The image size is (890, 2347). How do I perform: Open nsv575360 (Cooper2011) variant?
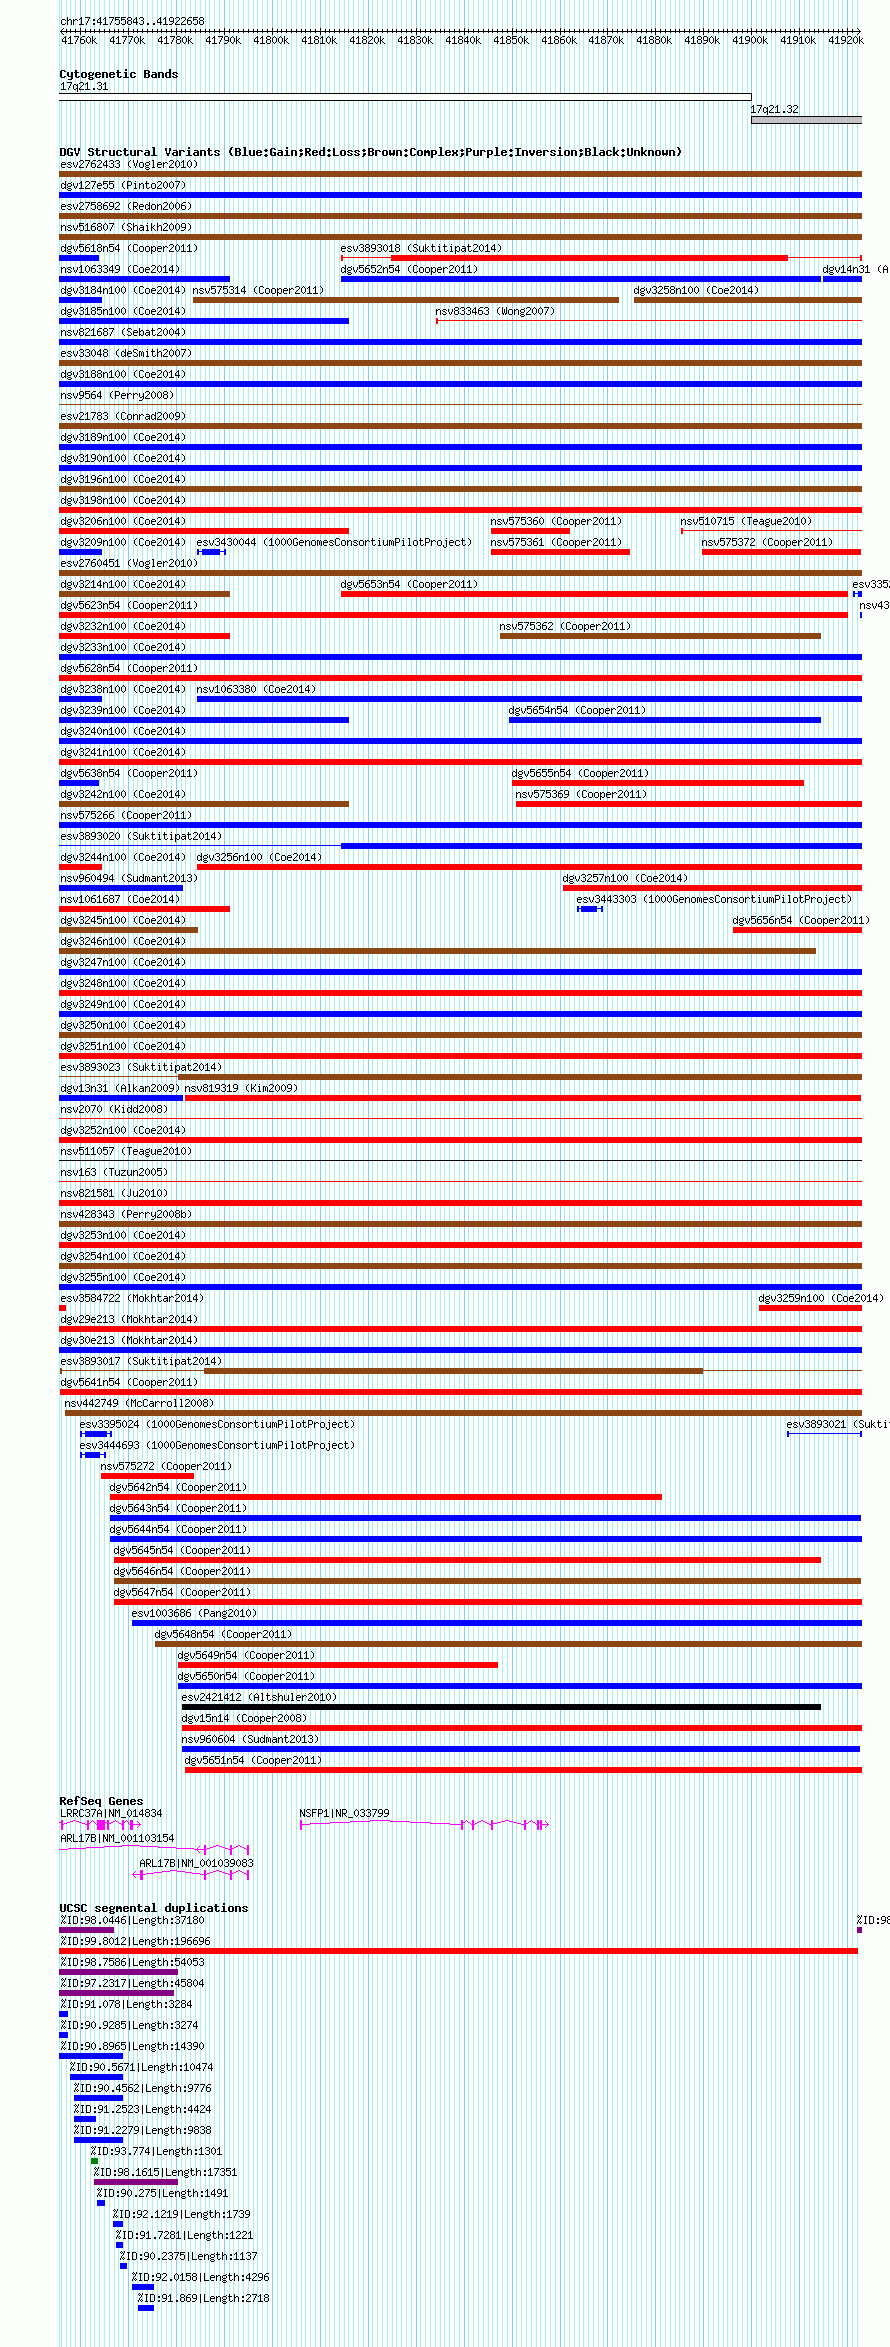click(x=556, y=521)
